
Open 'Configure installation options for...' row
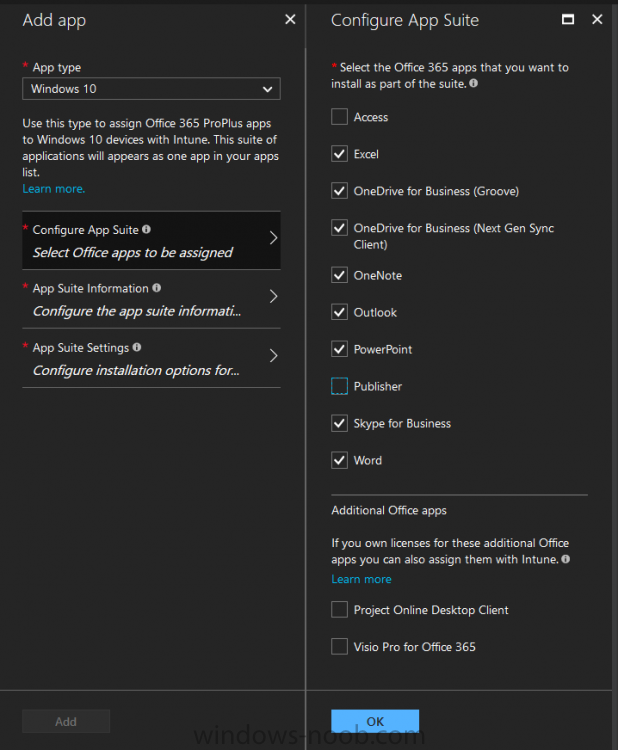tap(151, 358)
